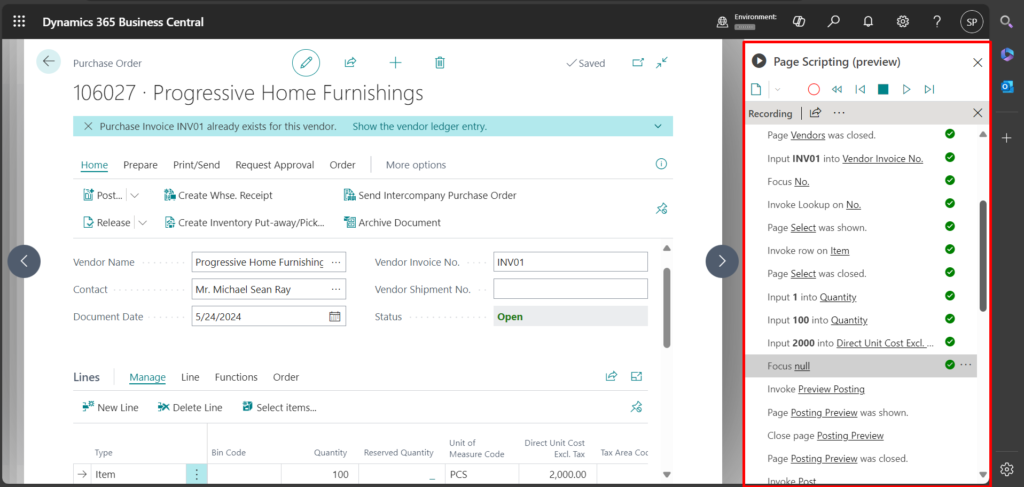
Task: Open dropdown next to new recording
Action: [x=777, y=89]
